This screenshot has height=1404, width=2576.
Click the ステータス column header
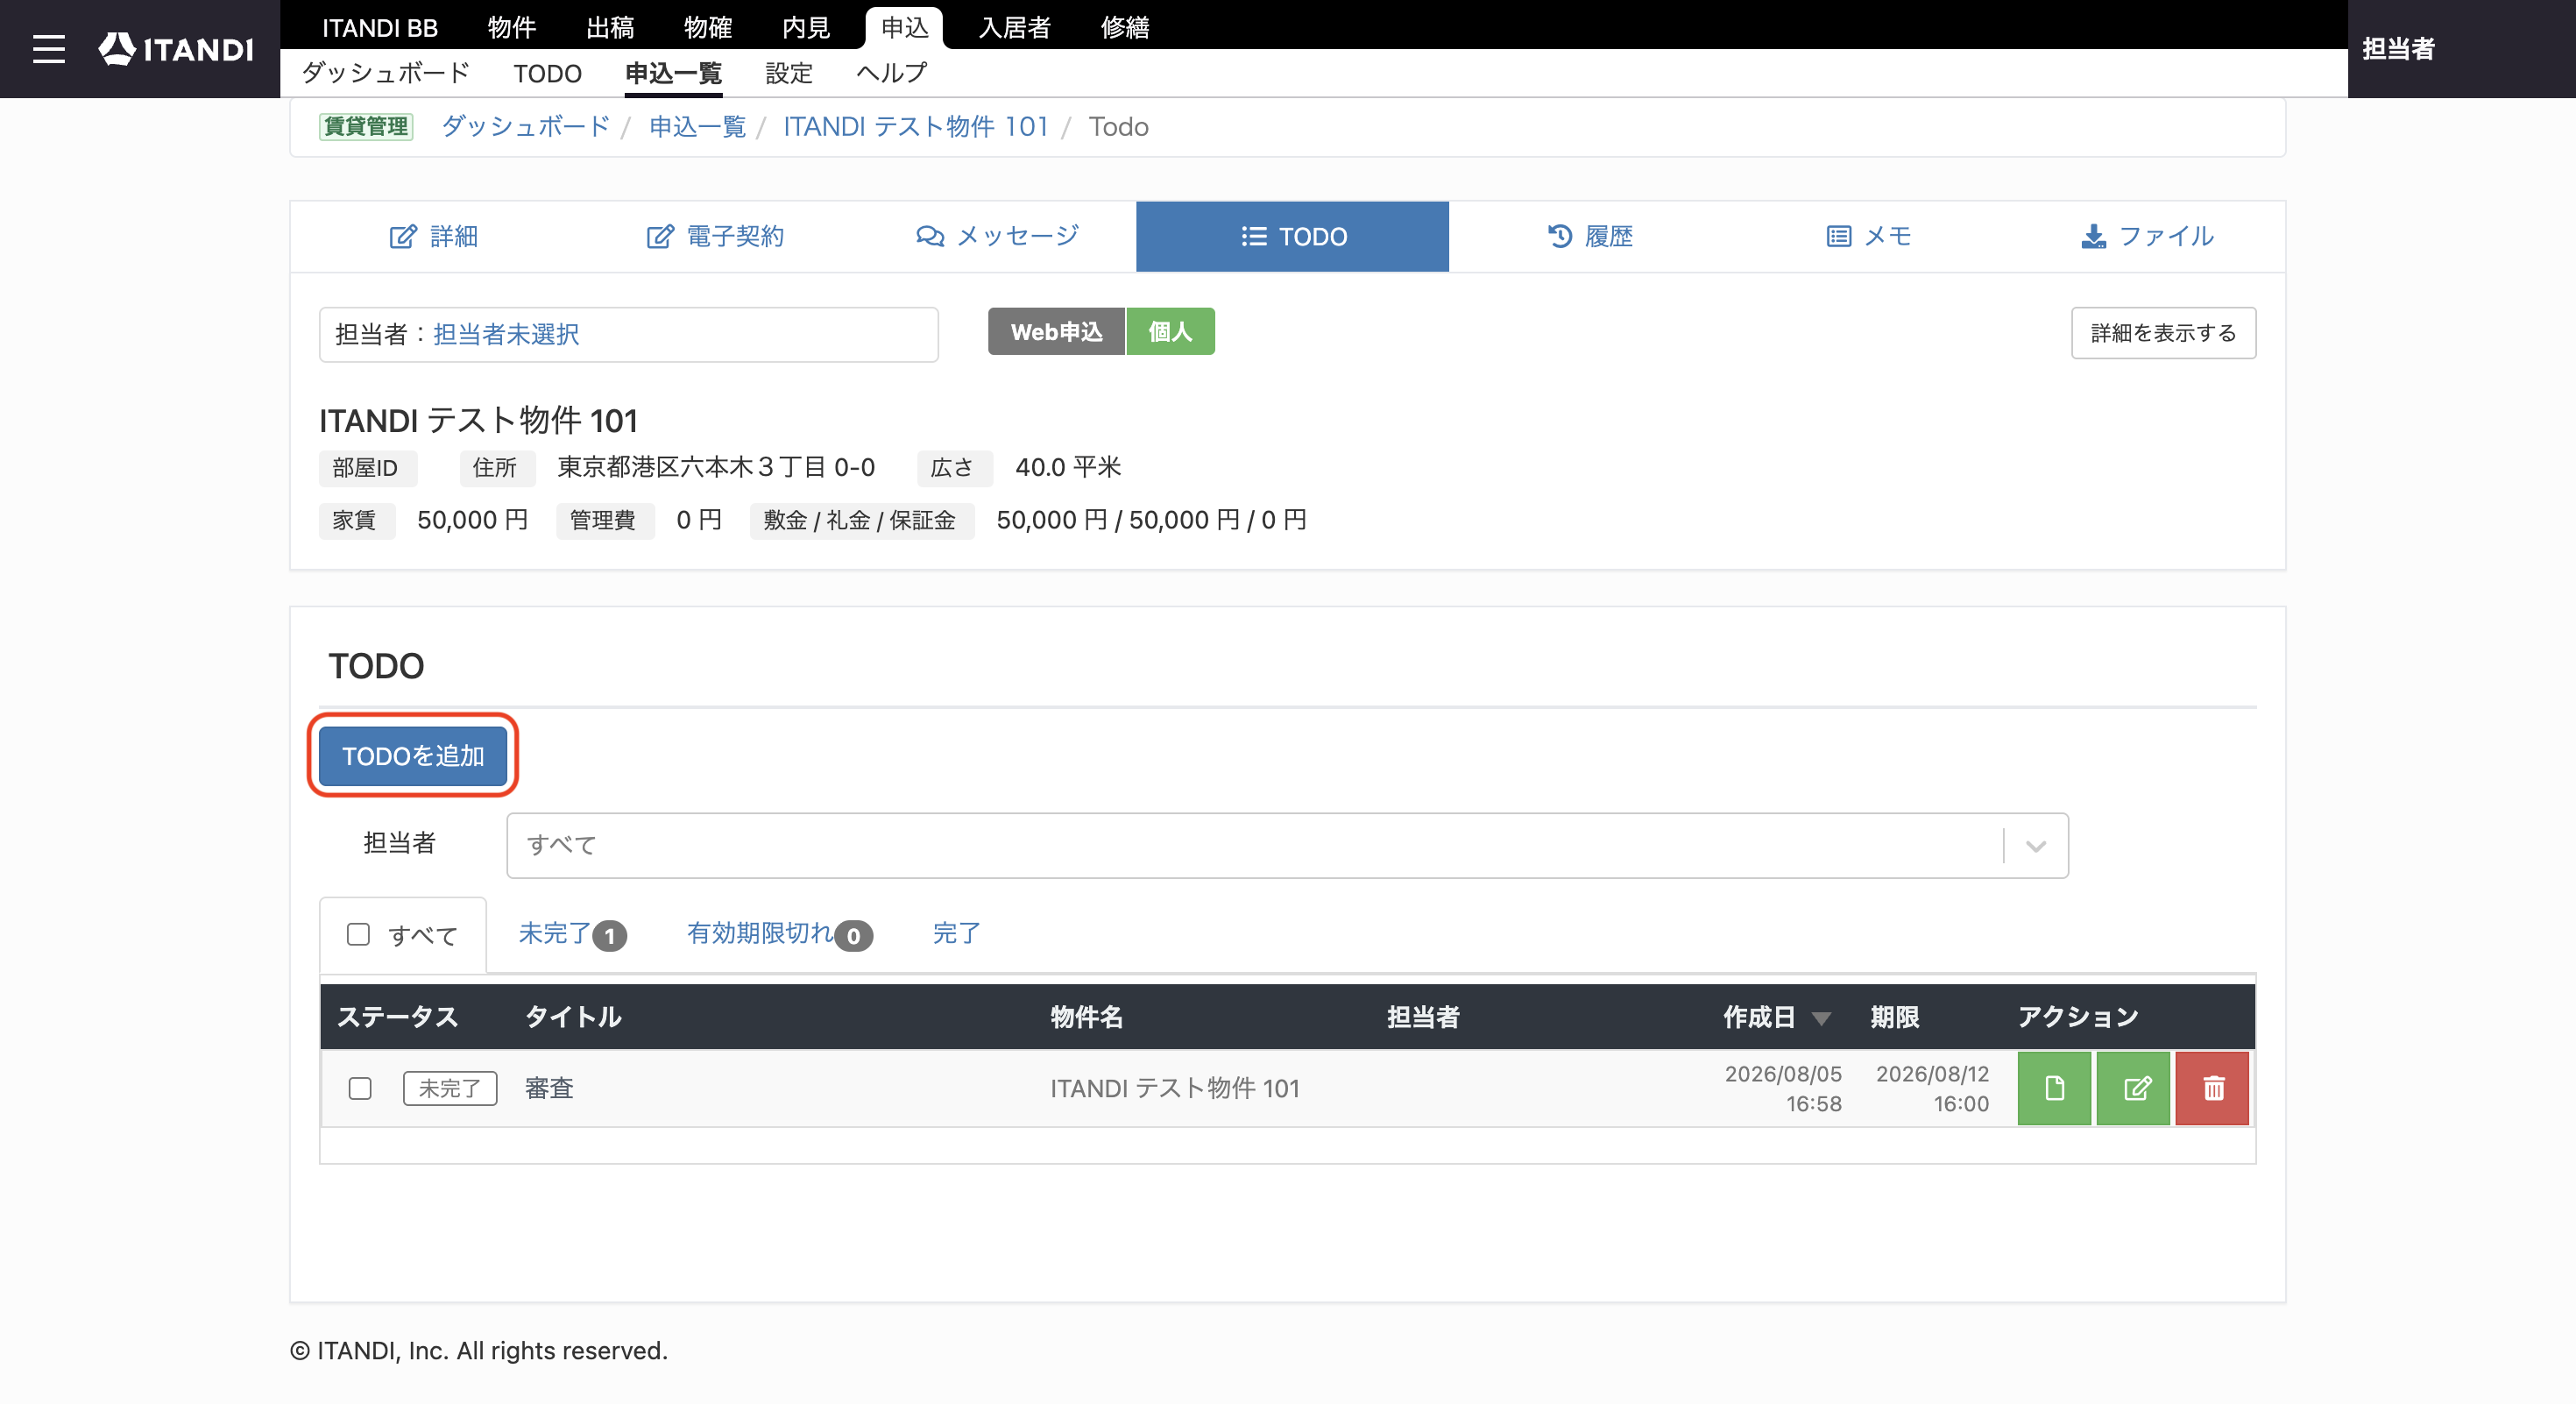(x=397, y=1018)
